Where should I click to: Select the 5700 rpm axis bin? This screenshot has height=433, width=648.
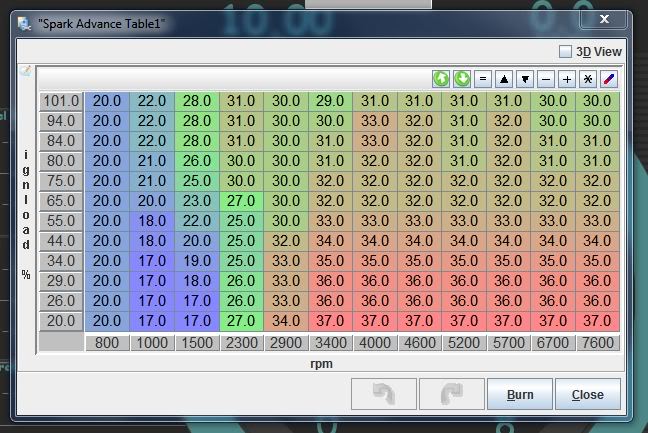[508, 343]
